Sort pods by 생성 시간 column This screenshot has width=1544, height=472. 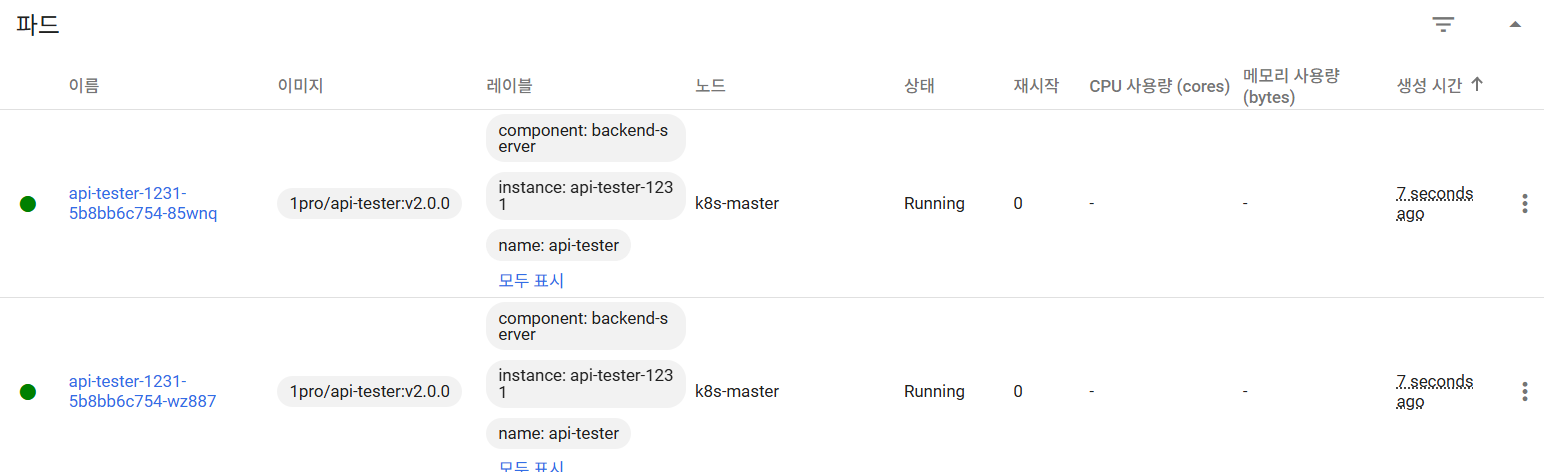coord(1429,86)
